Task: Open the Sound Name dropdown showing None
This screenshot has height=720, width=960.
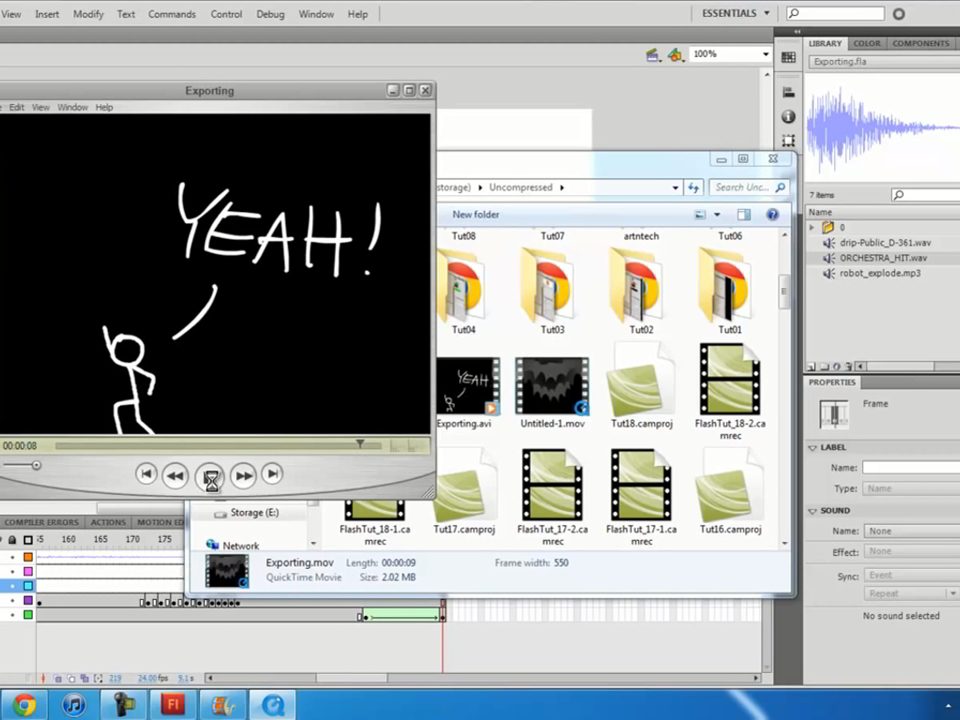Action: pyautogui.click(x=912, y=531)
